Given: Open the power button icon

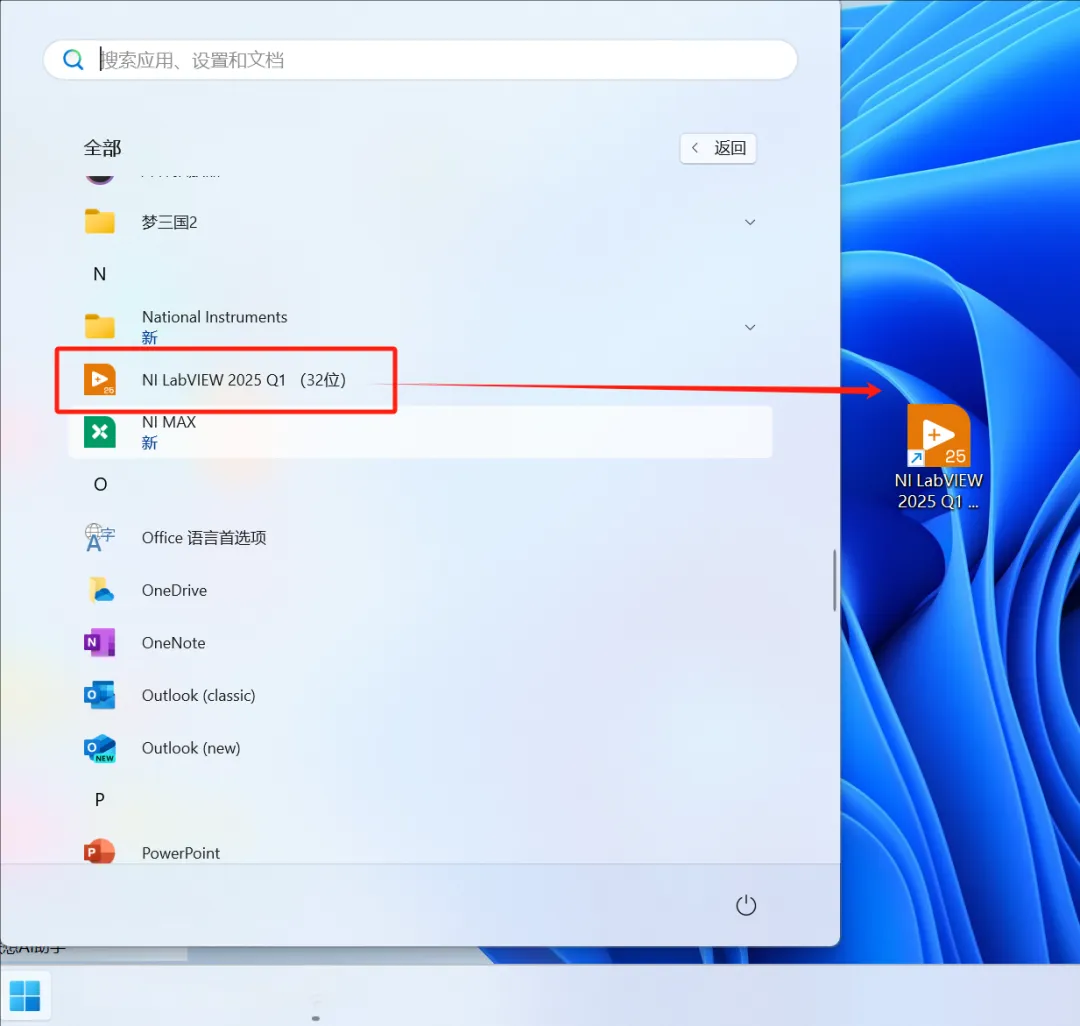Looking at the screenshot, I should [x=746, y=905].
